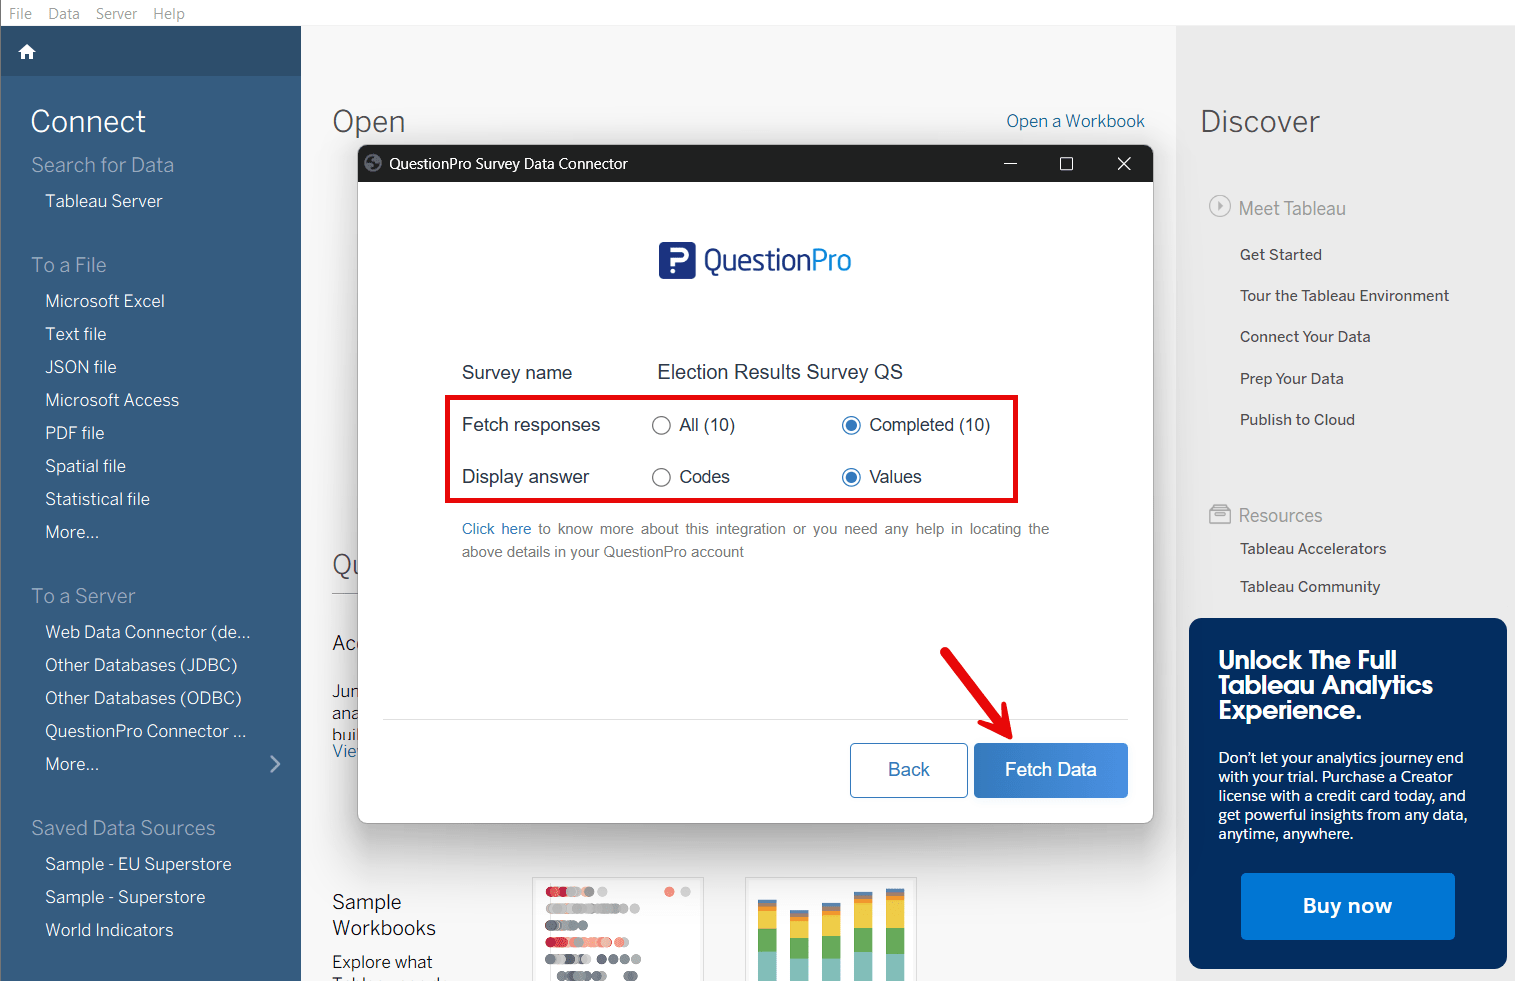
Task: Go to the Tableau home icon
Action: tap(27, 52)
